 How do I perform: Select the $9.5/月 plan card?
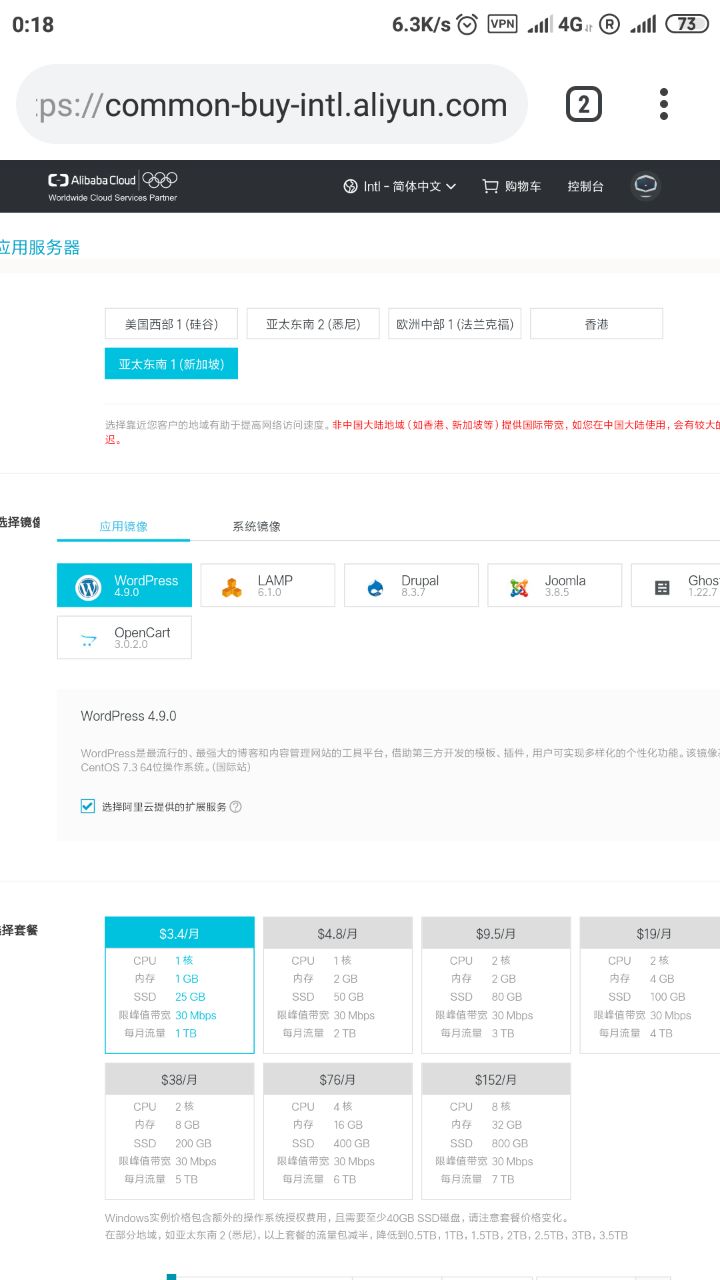496,985
